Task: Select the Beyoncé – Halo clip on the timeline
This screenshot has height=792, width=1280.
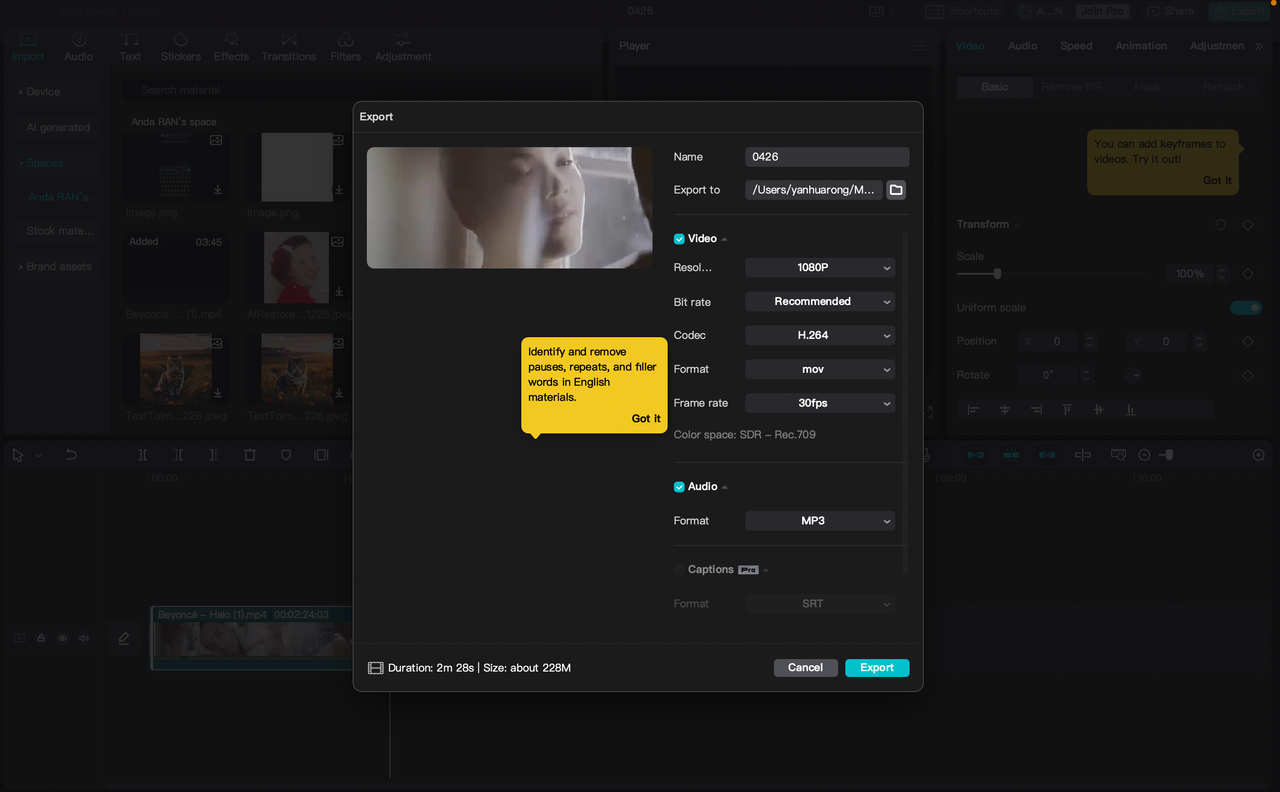Action: click(x=250, y=638)
